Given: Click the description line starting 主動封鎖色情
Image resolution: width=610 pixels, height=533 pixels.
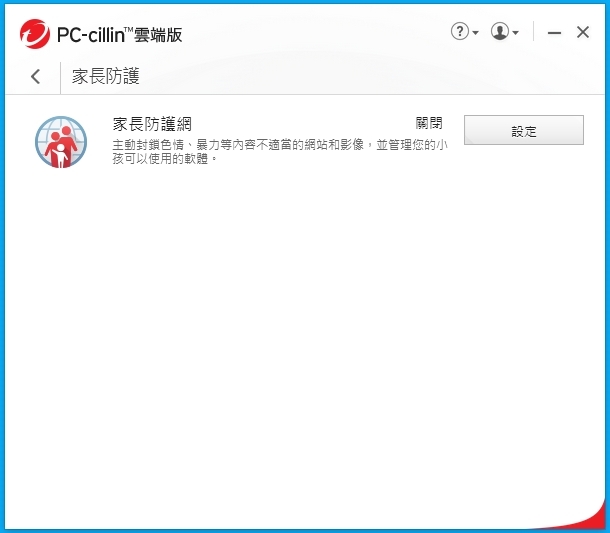Looking at the screenshot, I should point(280,145).
